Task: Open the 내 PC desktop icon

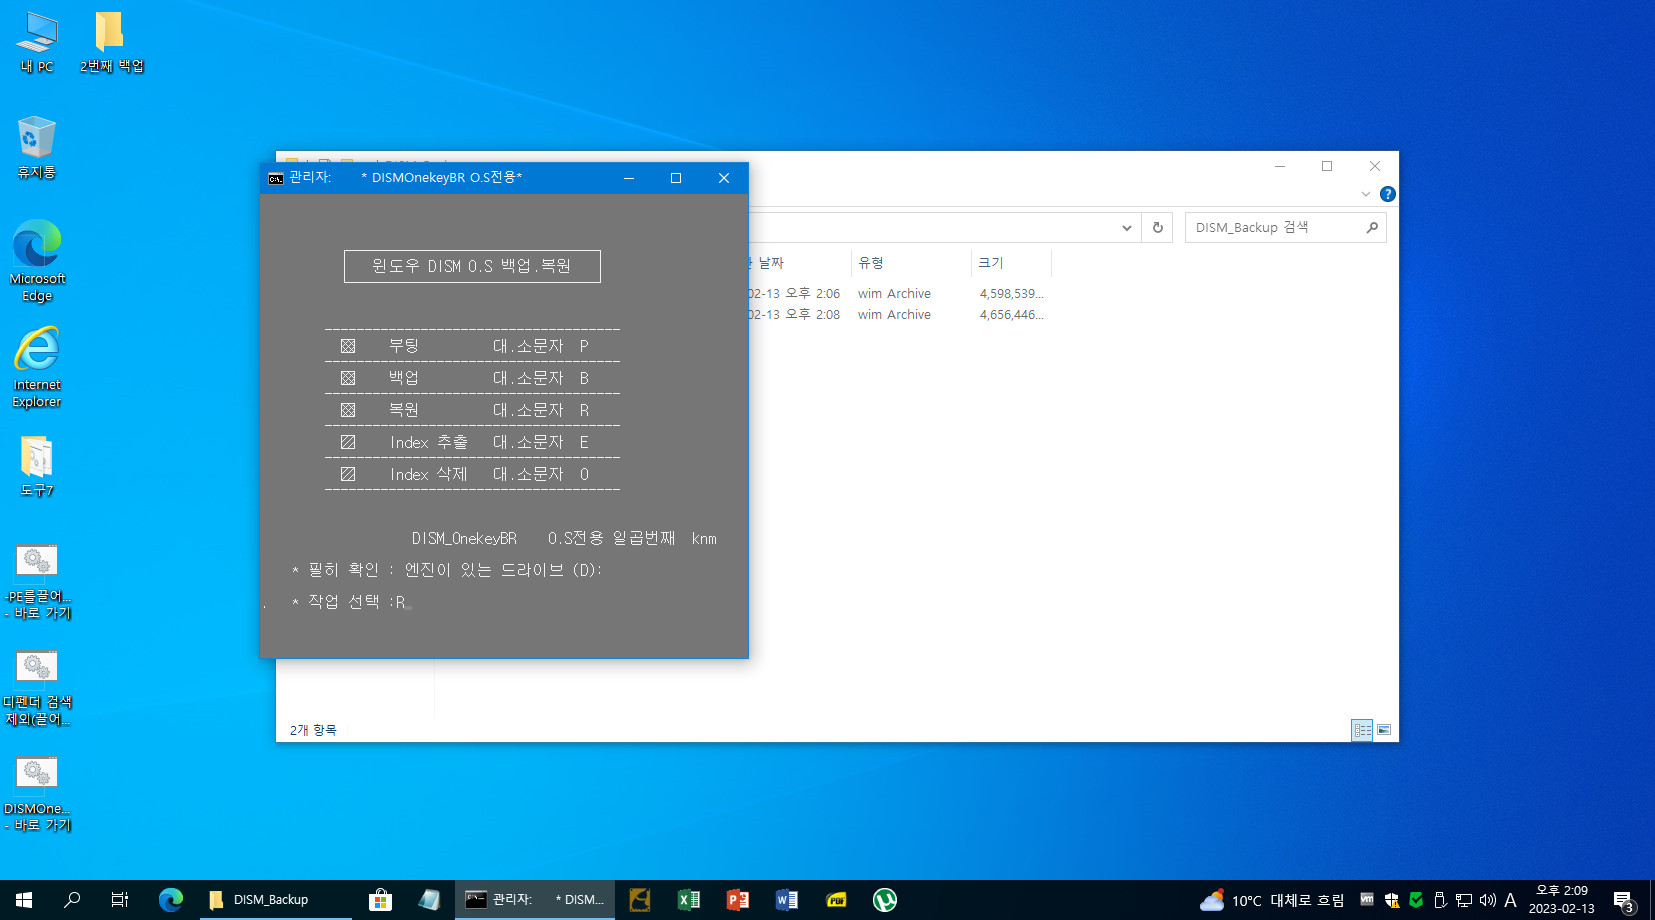Action: pos(37,43)
